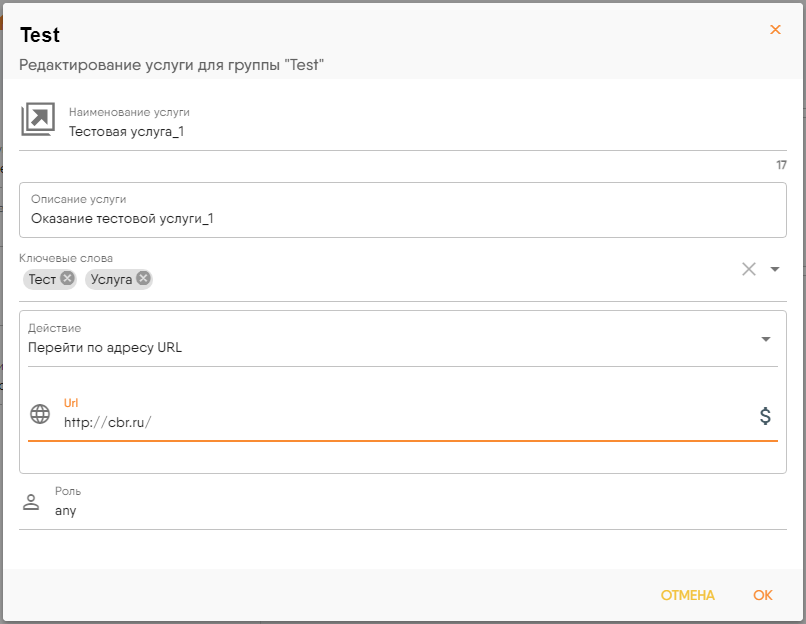Click the service icon beside the name field
Screen dimensions: 806x624
coord(38,120)
